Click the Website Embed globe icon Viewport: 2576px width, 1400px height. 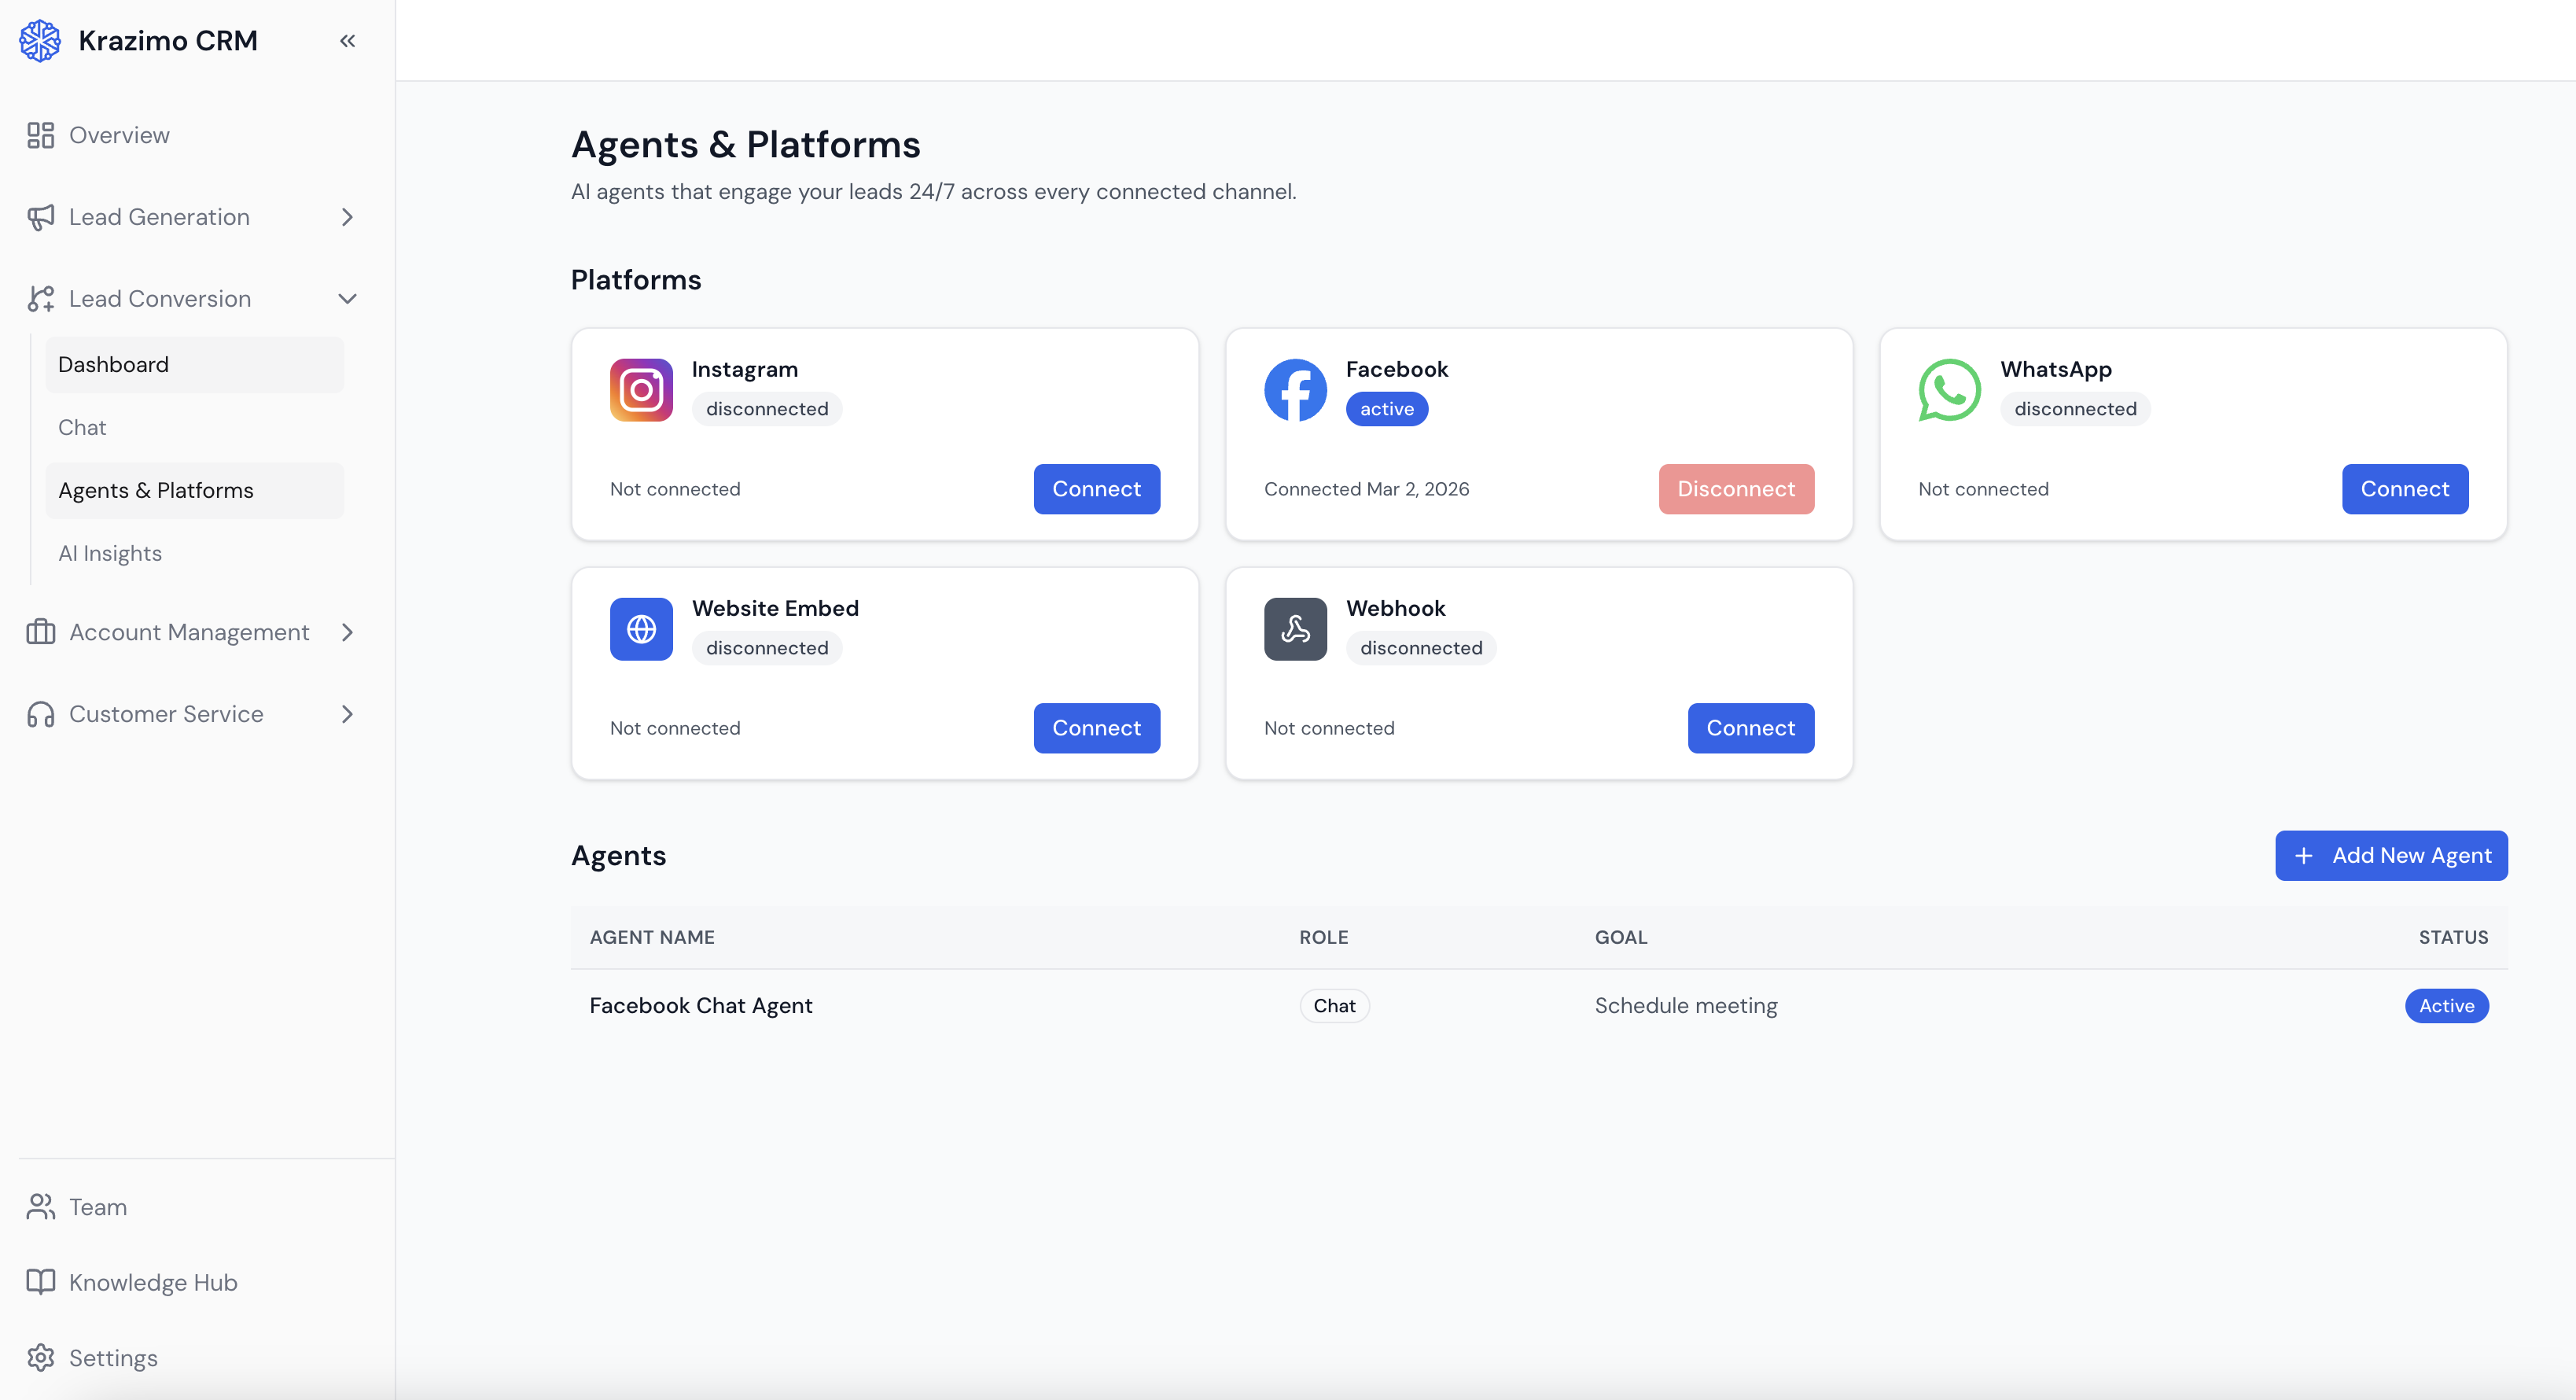(641, 629)
